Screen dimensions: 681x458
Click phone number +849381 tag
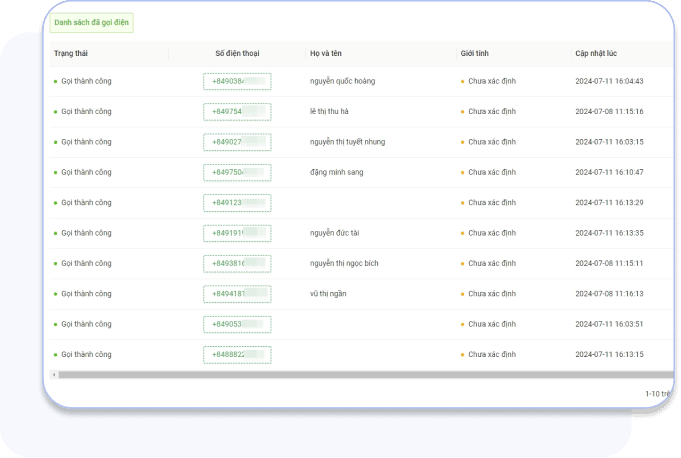coord(237,264)
